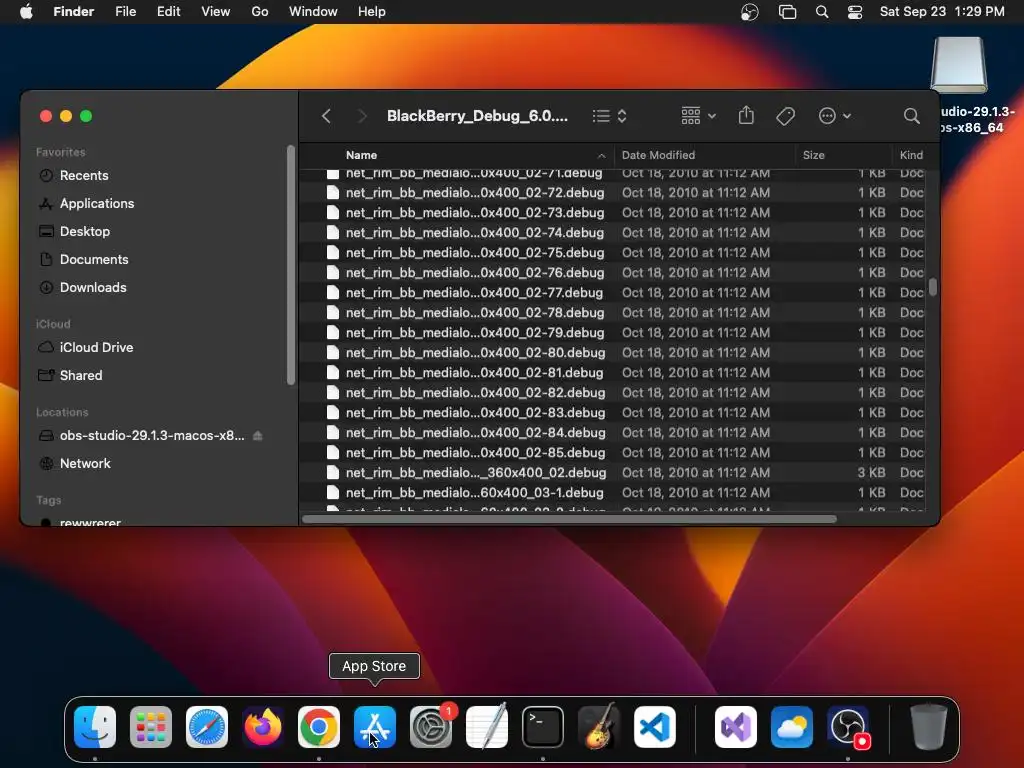The image size is (1024, 768).
Task: Eject the obs-studio disk in sidebar
Action: coord(258,436)
